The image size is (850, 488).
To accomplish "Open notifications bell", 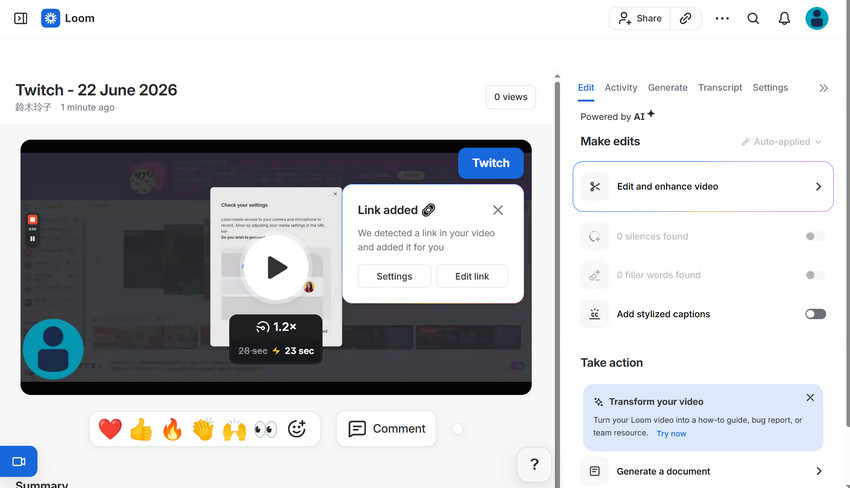I will (x=784, y=18).
